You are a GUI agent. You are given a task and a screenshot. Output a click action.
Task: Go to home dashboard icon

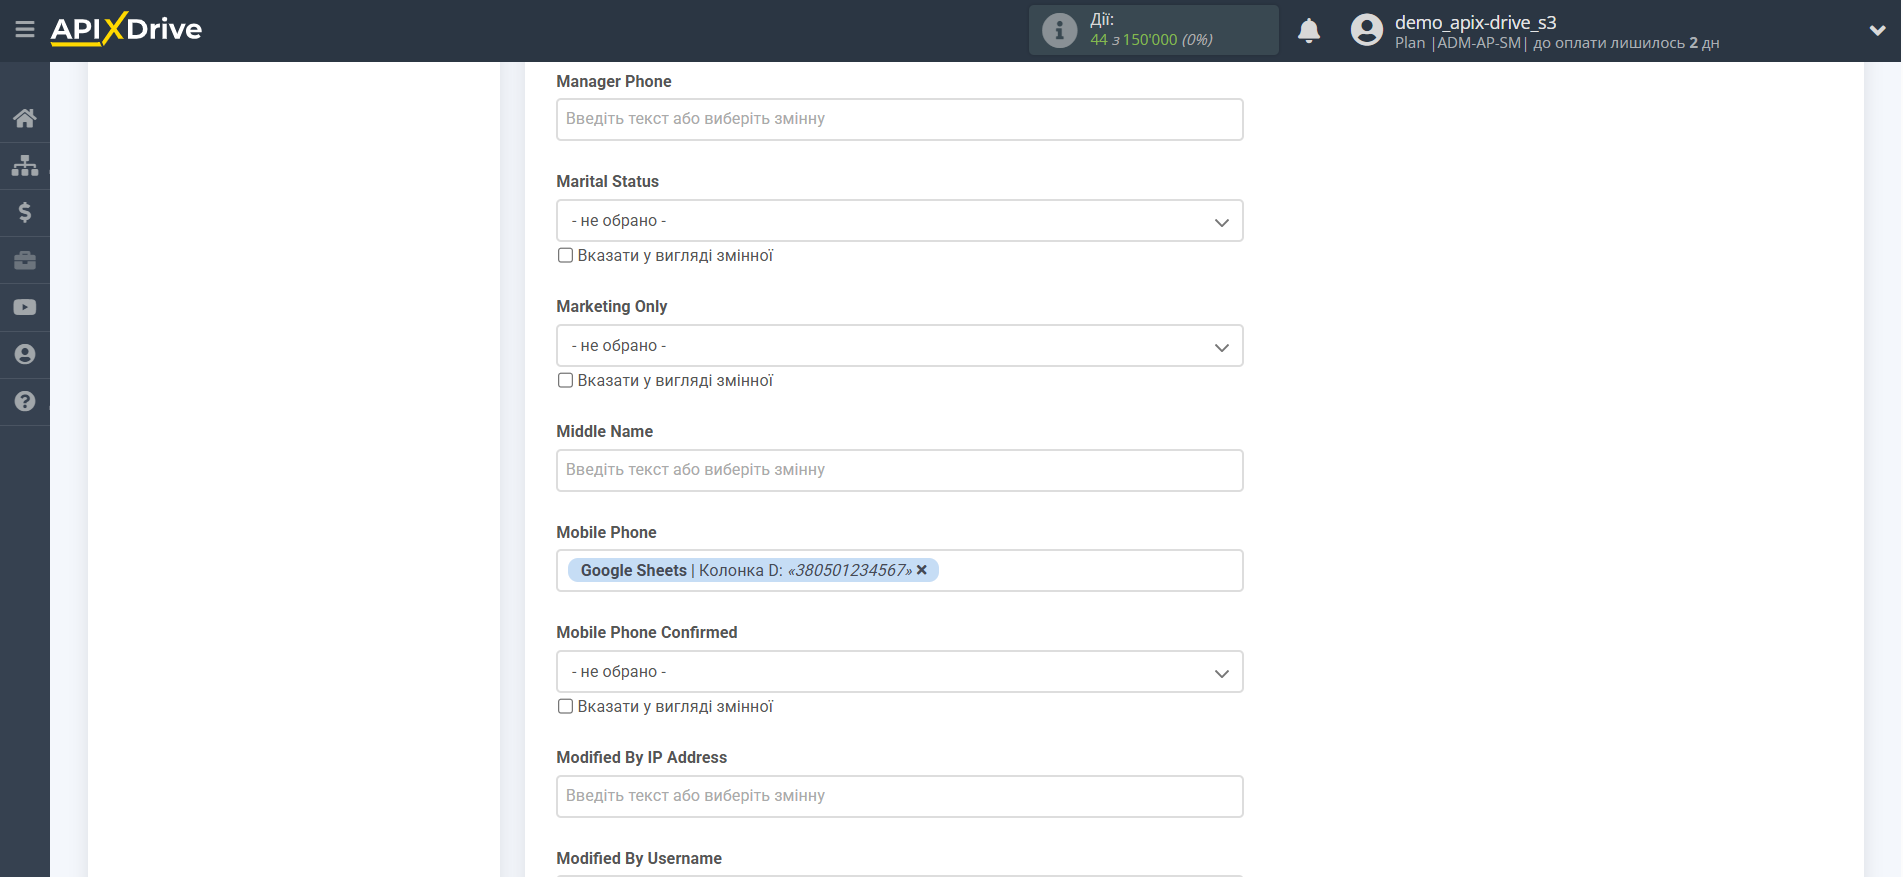pyautogui.click(x=25, y=118)
